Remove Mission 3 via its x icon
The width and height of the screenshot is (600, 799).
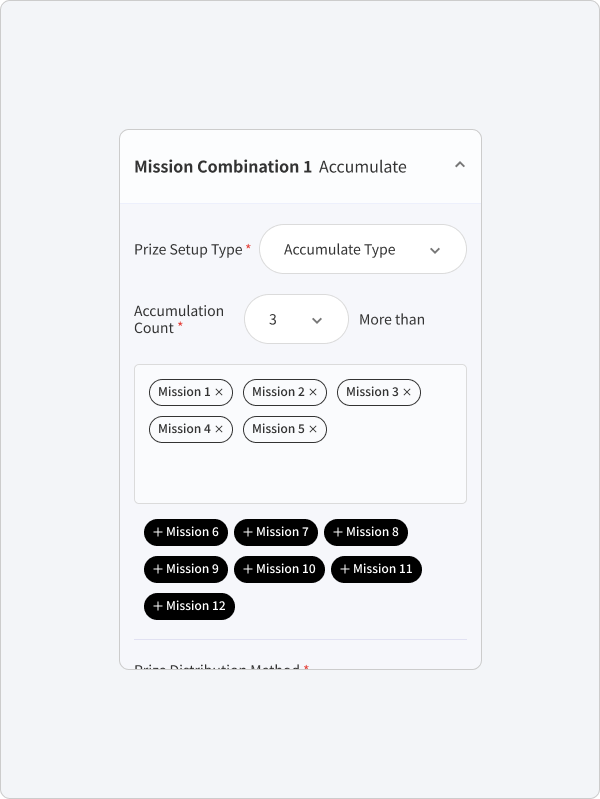coord(407,392)
